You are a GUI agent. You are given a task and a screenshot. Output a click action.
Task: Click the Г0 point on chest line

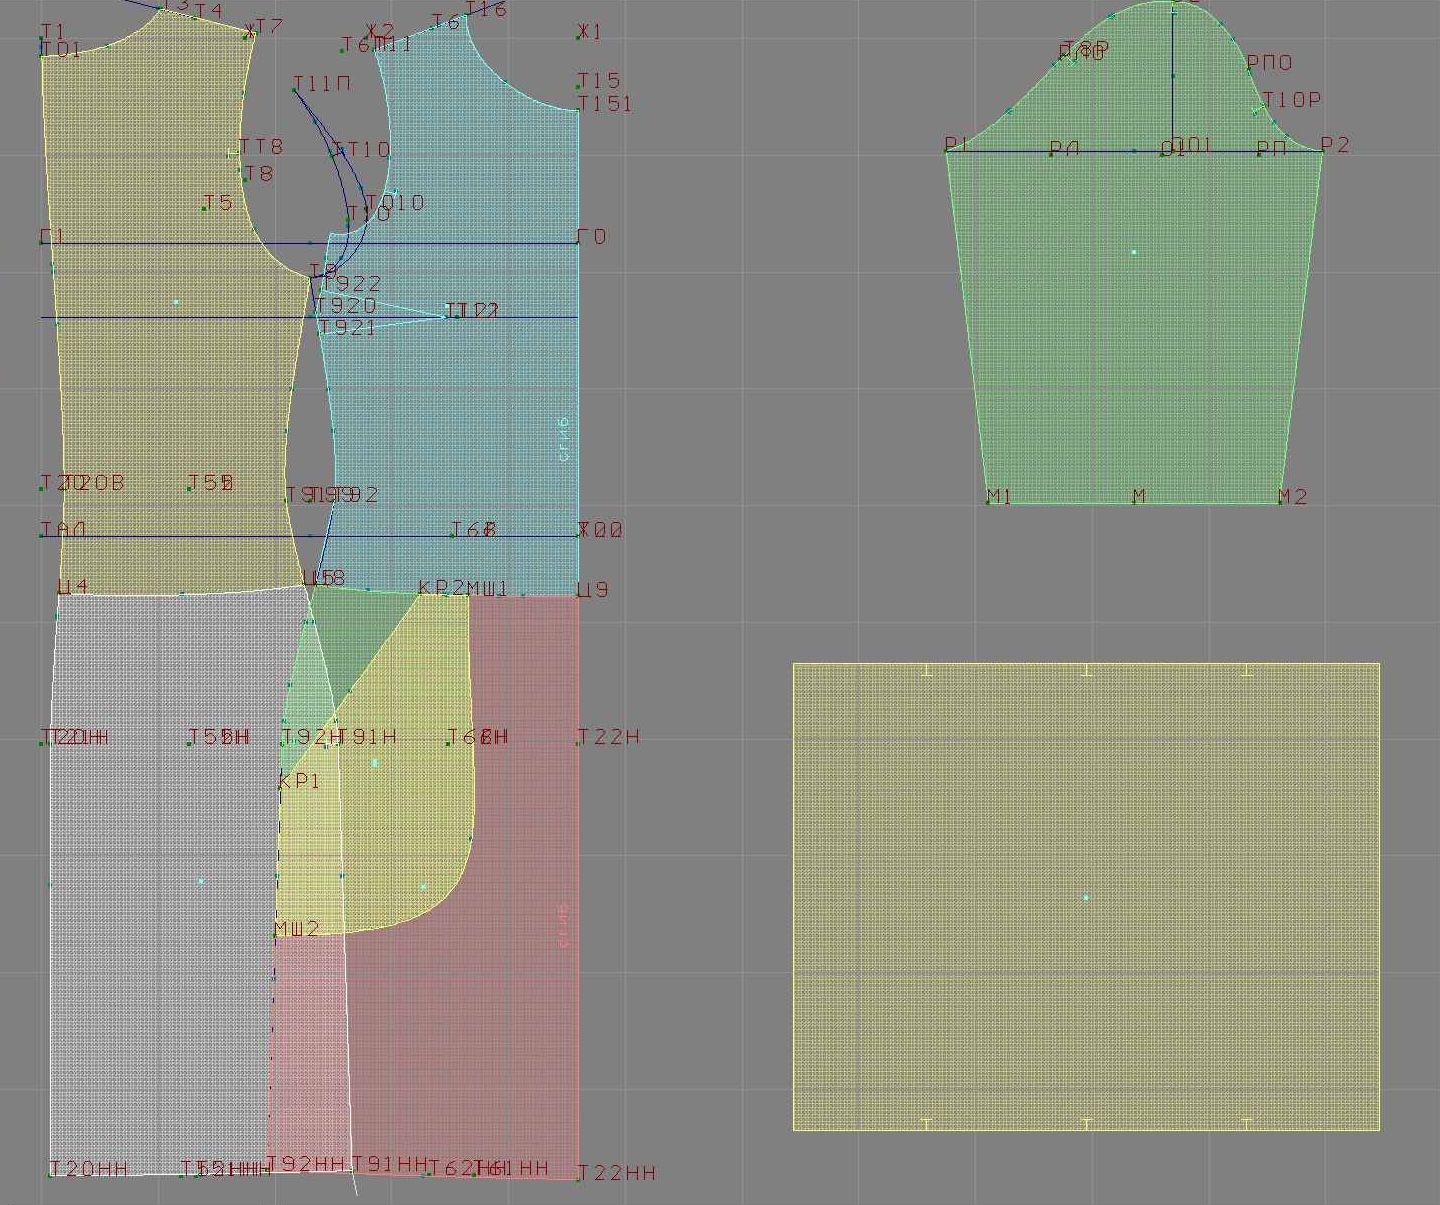pyautogui.click(x=592, y=237)
